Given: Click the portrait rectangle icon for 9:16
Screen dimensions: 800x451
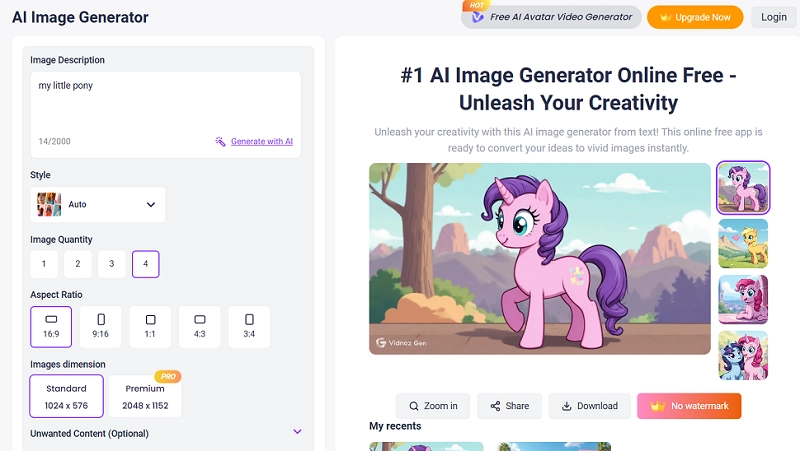Looking at the screenshot, I should point(101,319).
